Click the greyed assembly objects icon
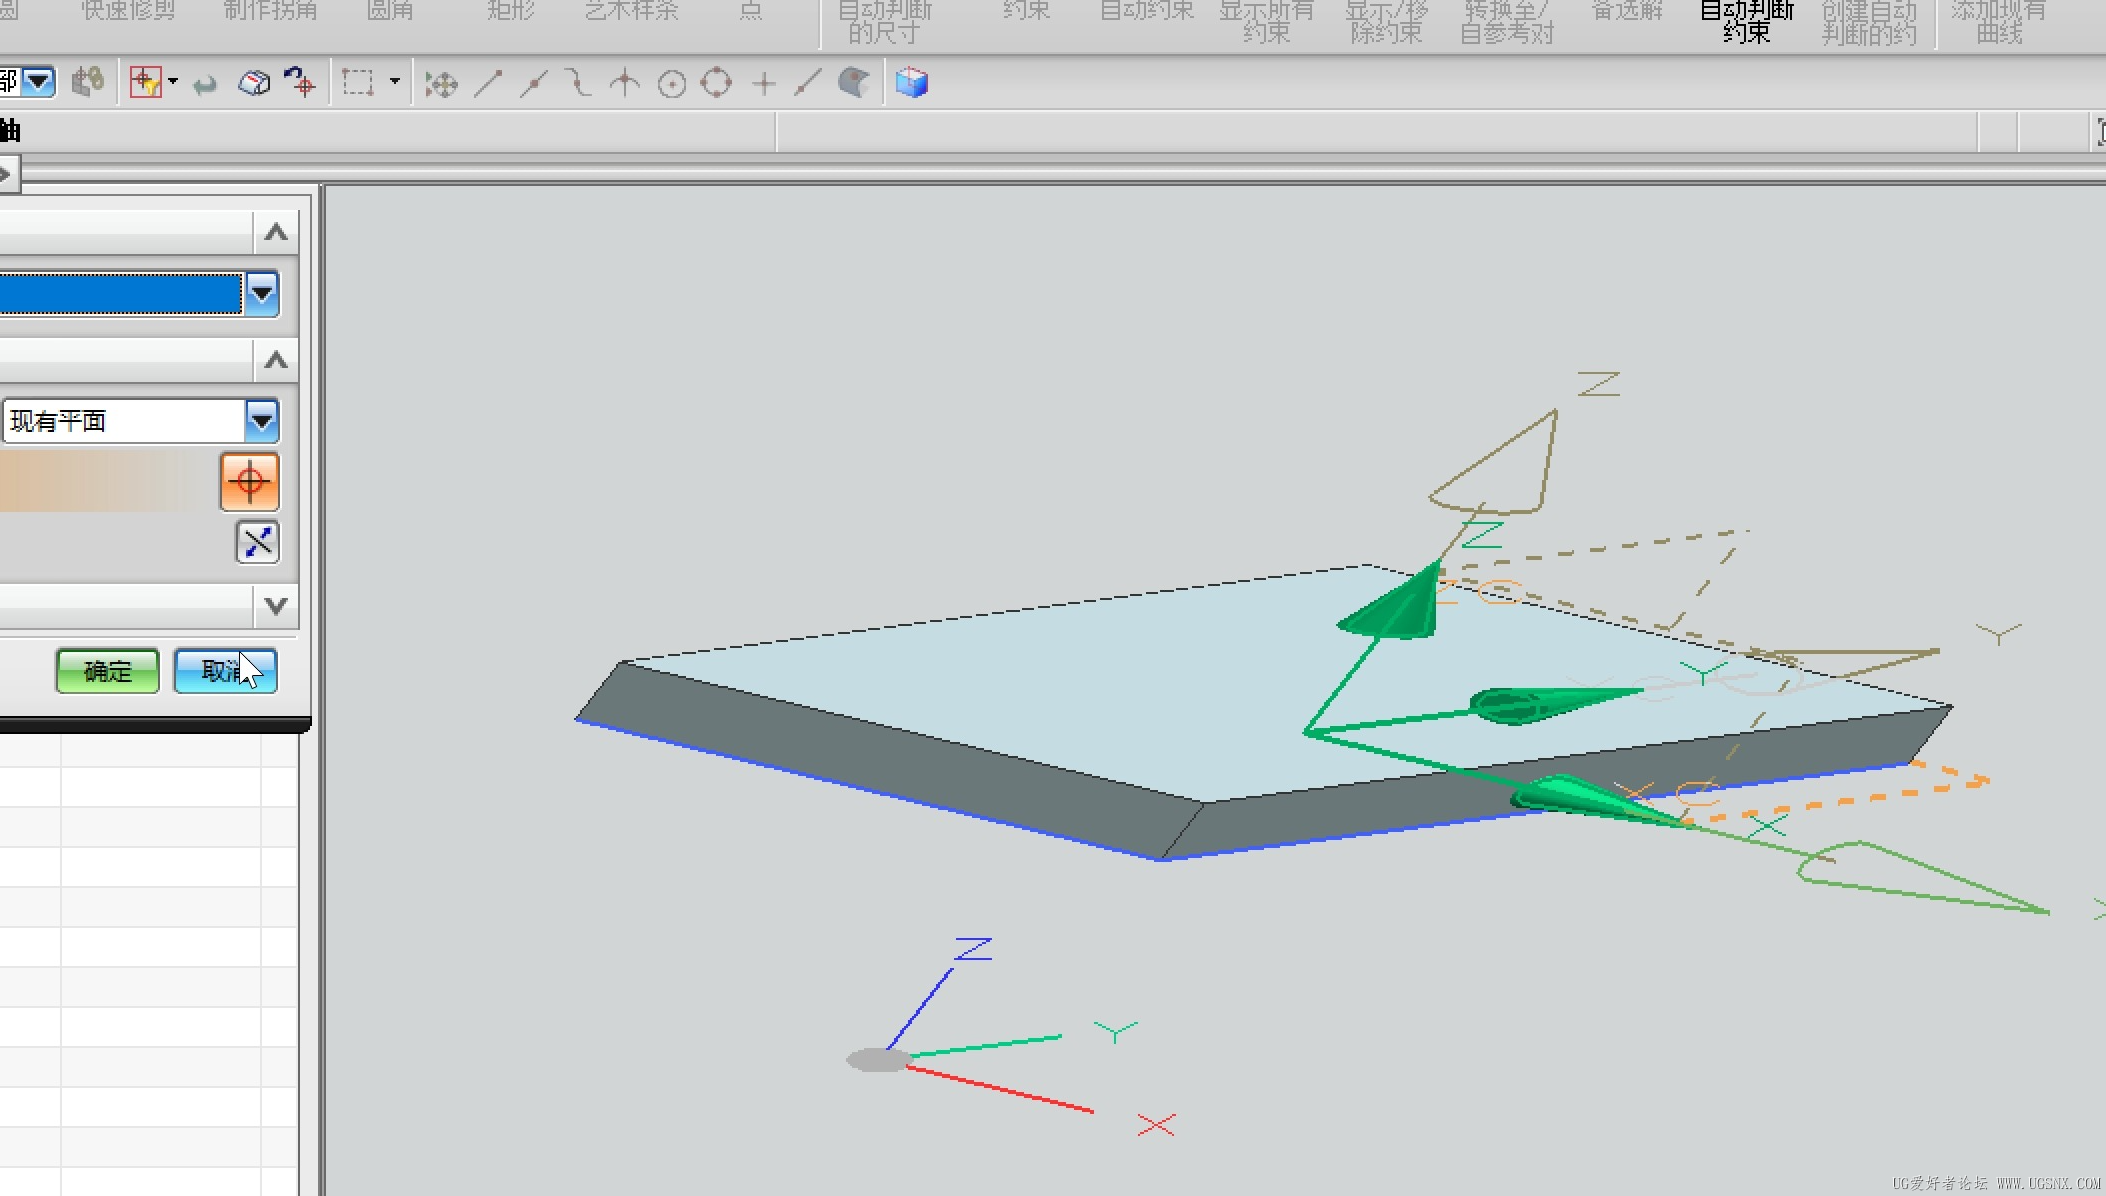The width and height of the screenshot is (2106, 1196). (x=89, y=82)
